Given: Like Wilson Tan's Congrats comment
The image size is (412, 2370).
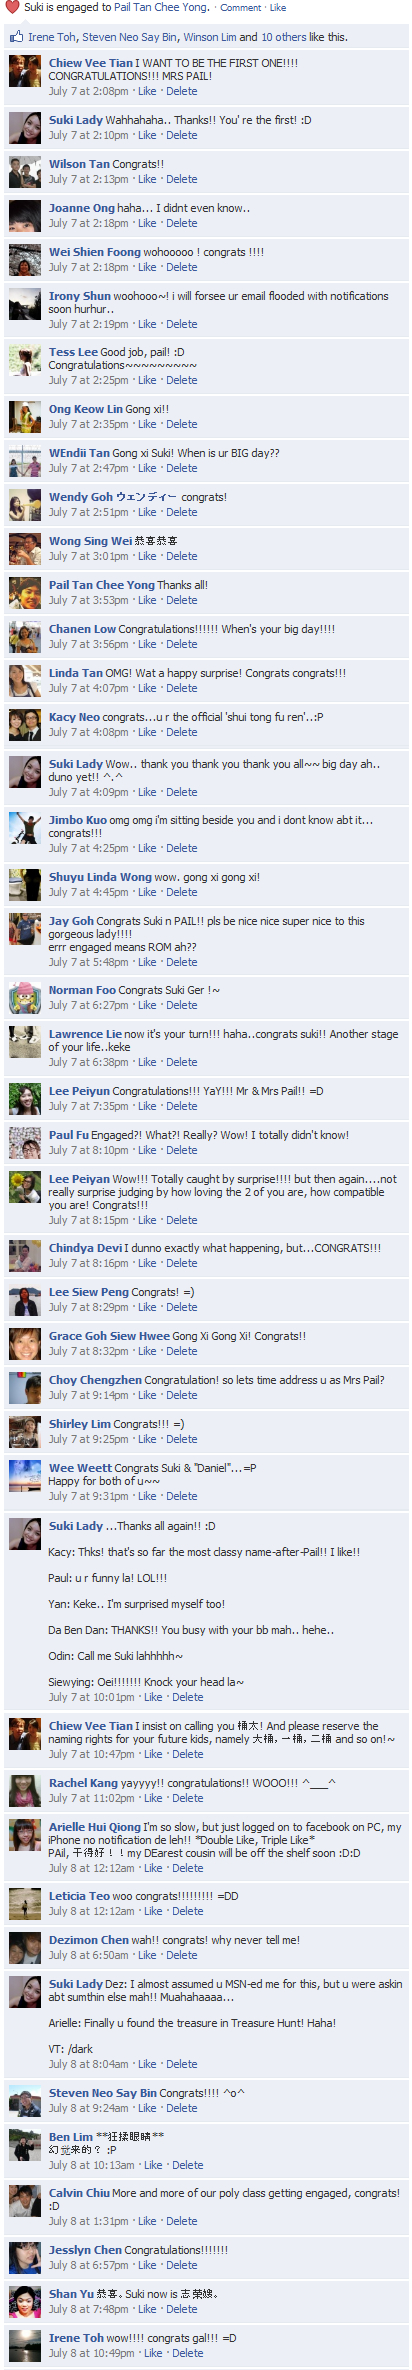Looking at the screenshot, I should pyautogui.click(x=147, y=180).
